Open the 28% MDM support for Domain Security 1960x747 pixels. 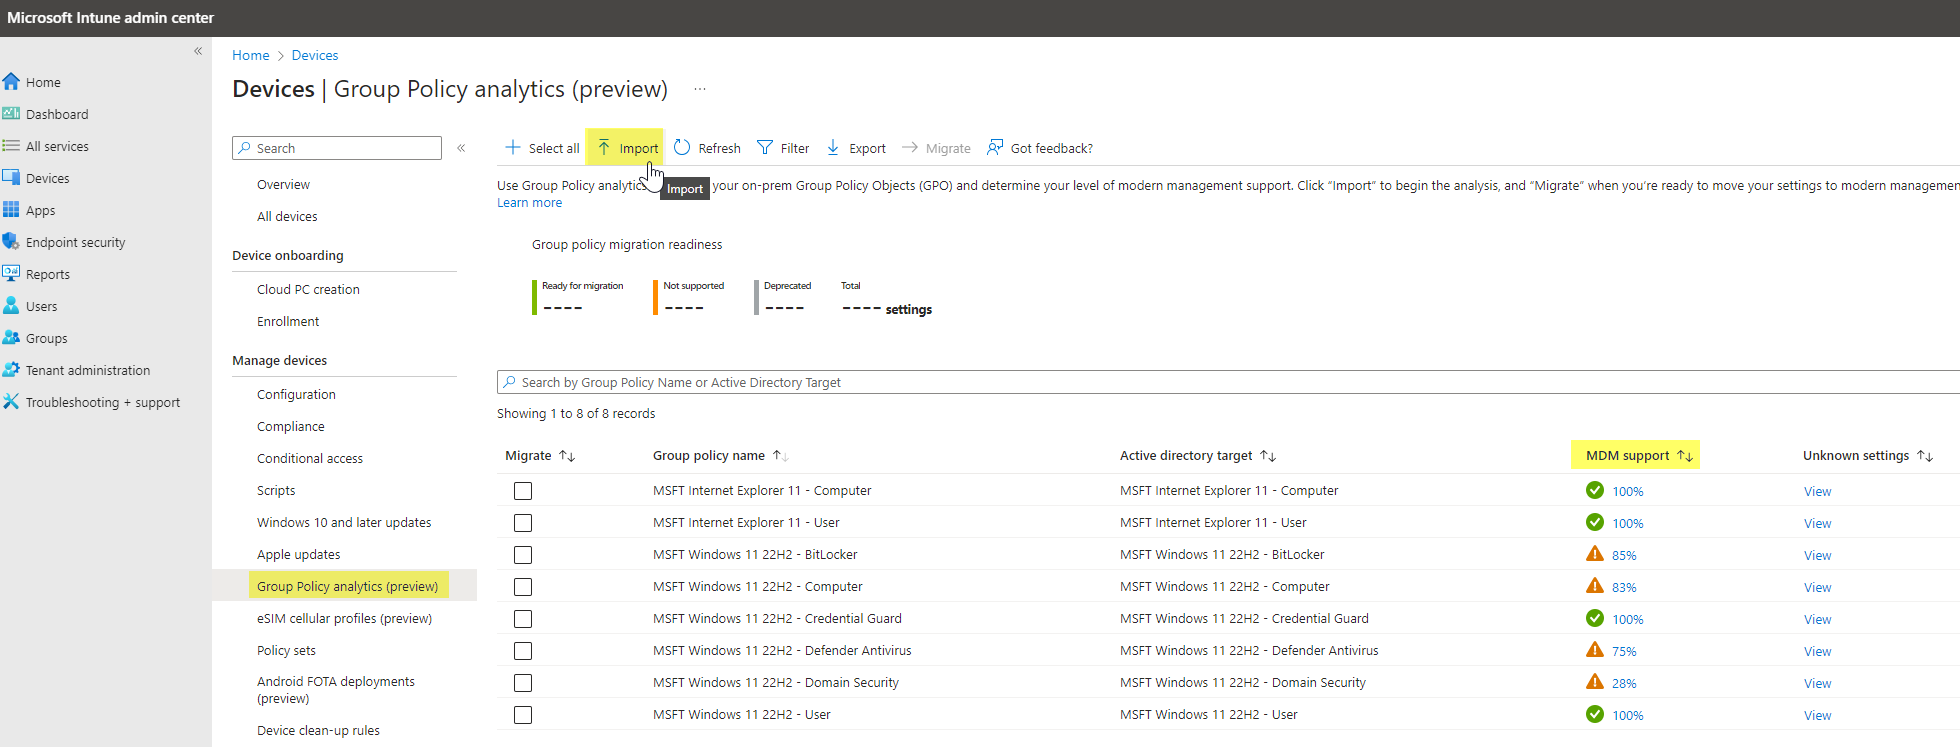(x=1624, y=684)
